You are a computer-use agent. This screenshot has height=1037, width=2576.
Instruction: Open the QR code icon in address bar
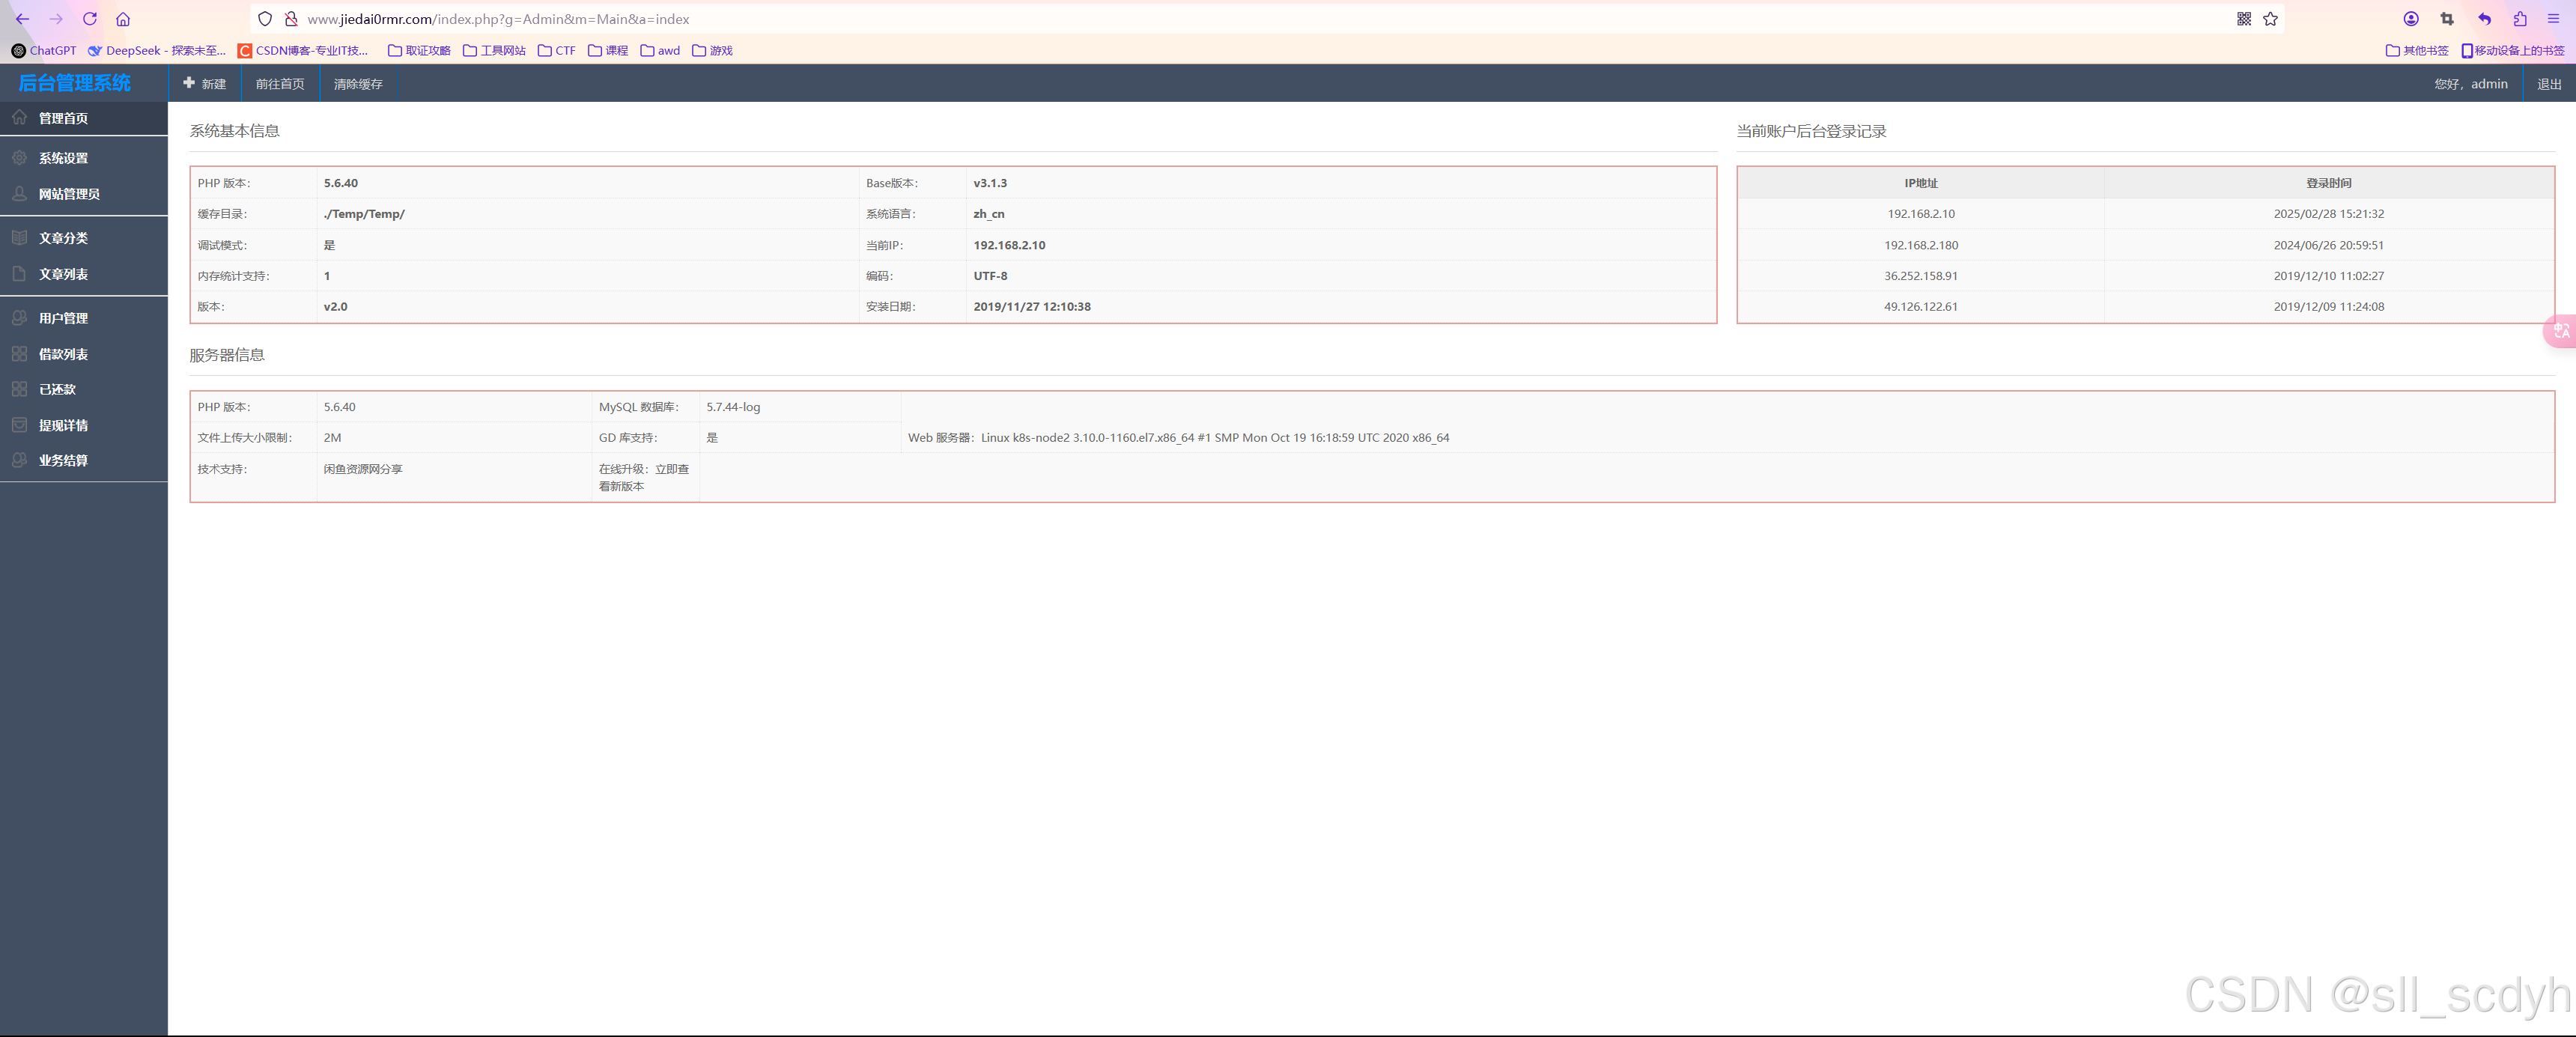[x=2244, y=19]
